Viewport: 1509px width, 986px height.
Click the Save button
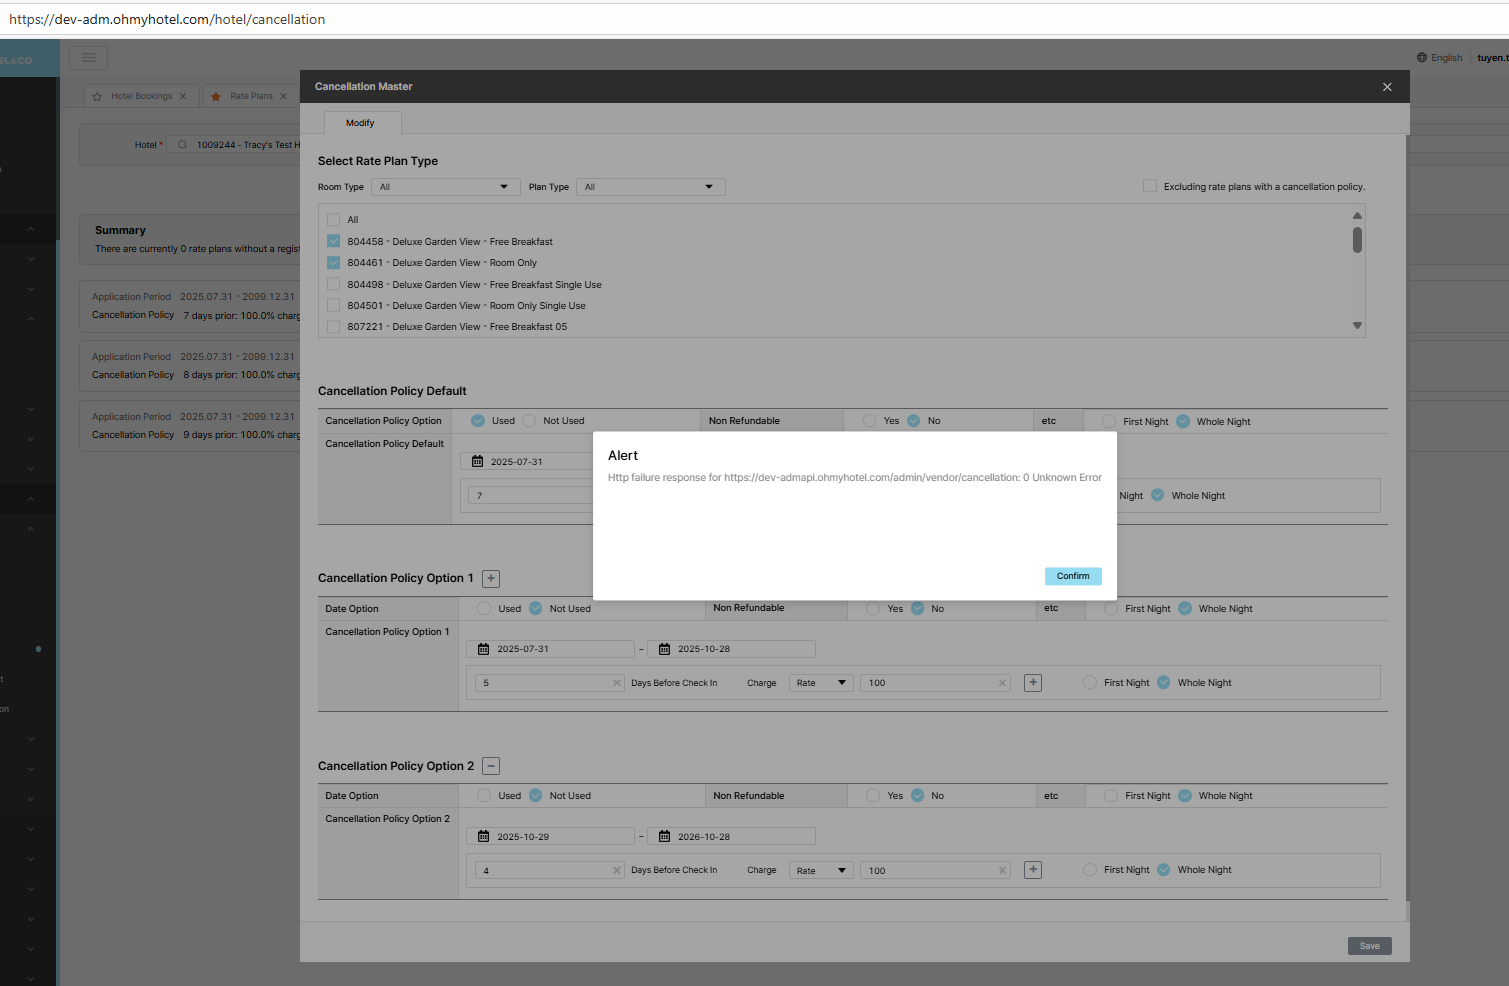point(1369,946)
